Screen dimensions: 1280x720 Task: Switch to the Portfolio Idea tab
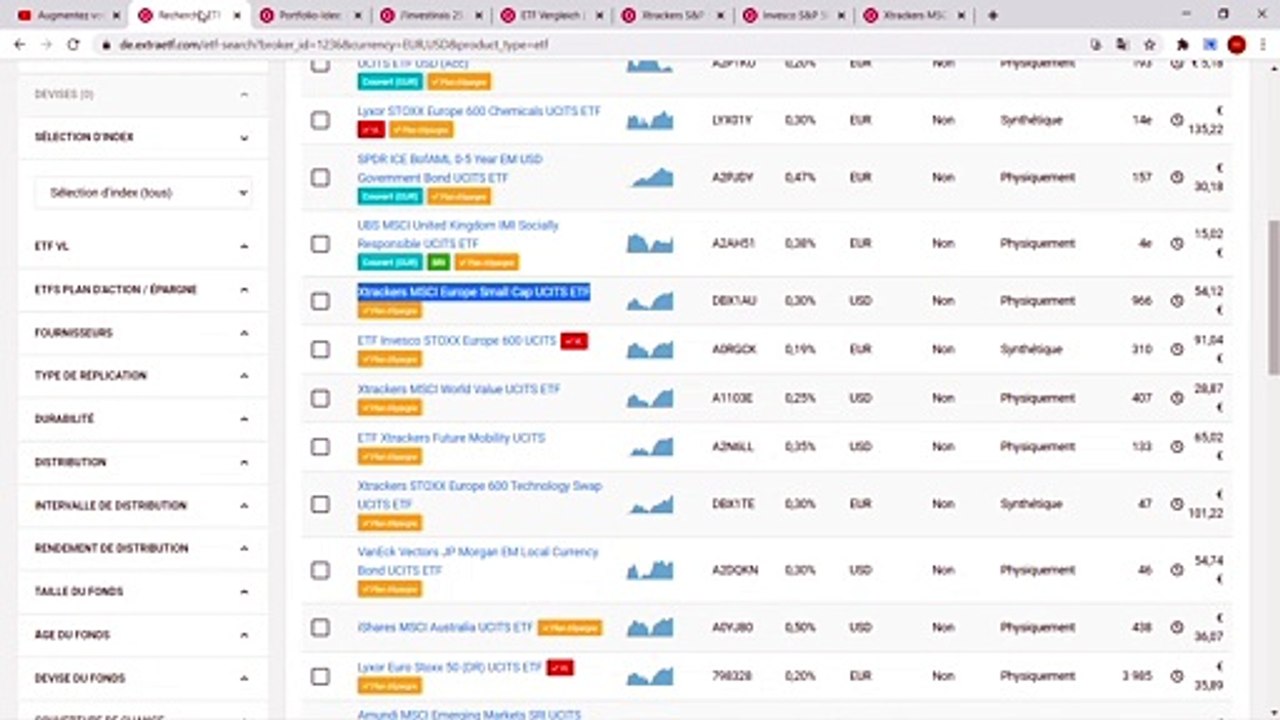pyautogui.click(x=309, y=15)
